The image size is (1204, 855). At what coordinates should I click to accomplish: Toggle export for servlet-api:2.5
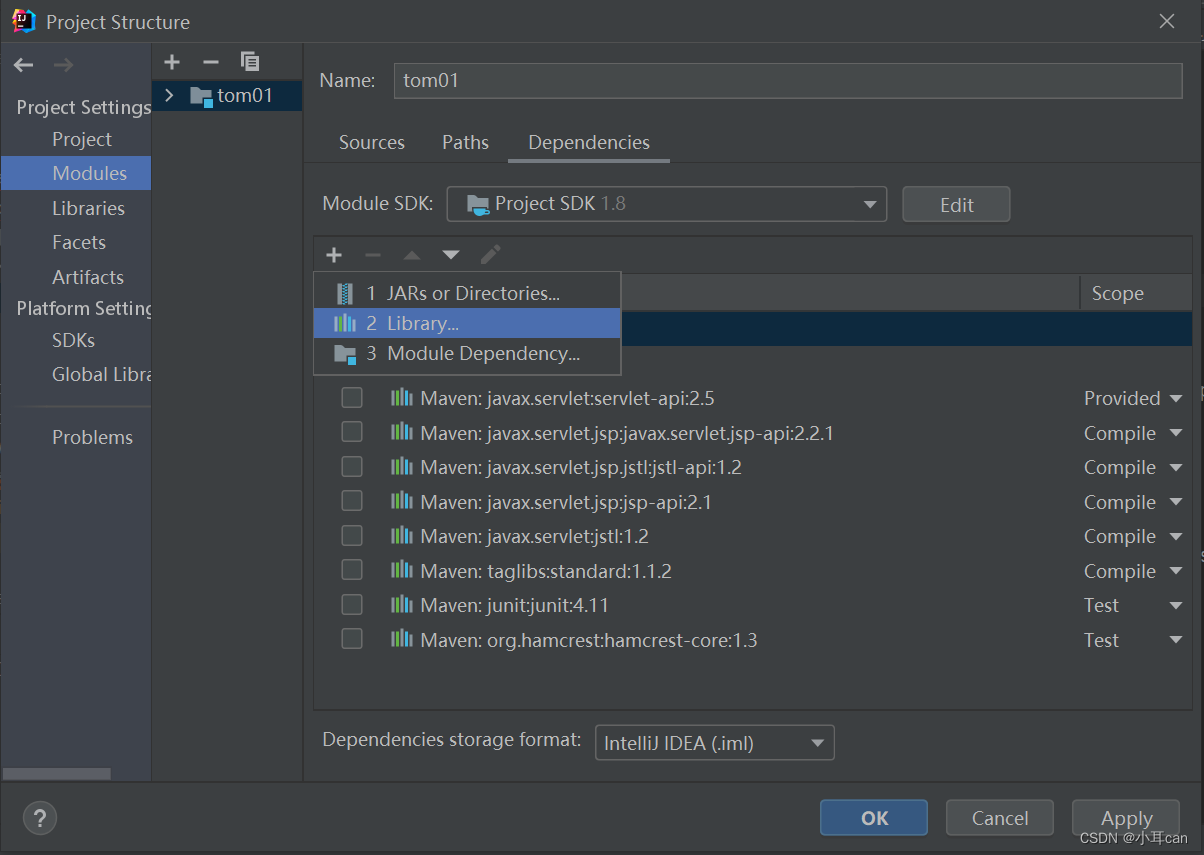tap(352, 398)
